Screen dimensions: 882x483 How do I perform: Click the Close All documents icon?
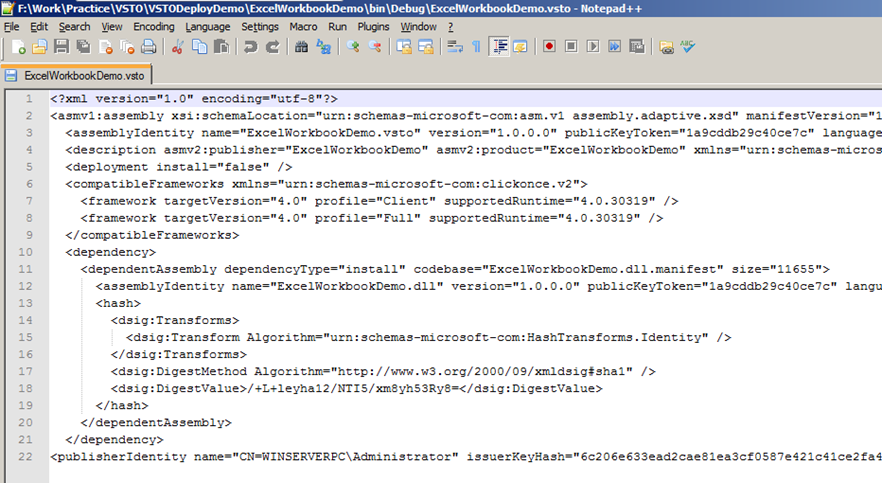pyautogui.click(x=127, y=47)
